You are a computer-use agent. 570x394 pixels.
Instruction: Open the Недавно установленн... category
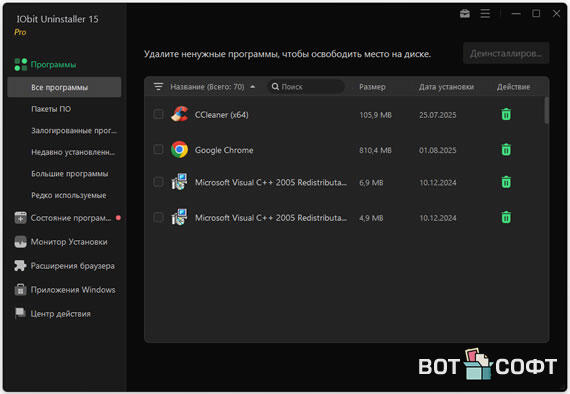73,152
